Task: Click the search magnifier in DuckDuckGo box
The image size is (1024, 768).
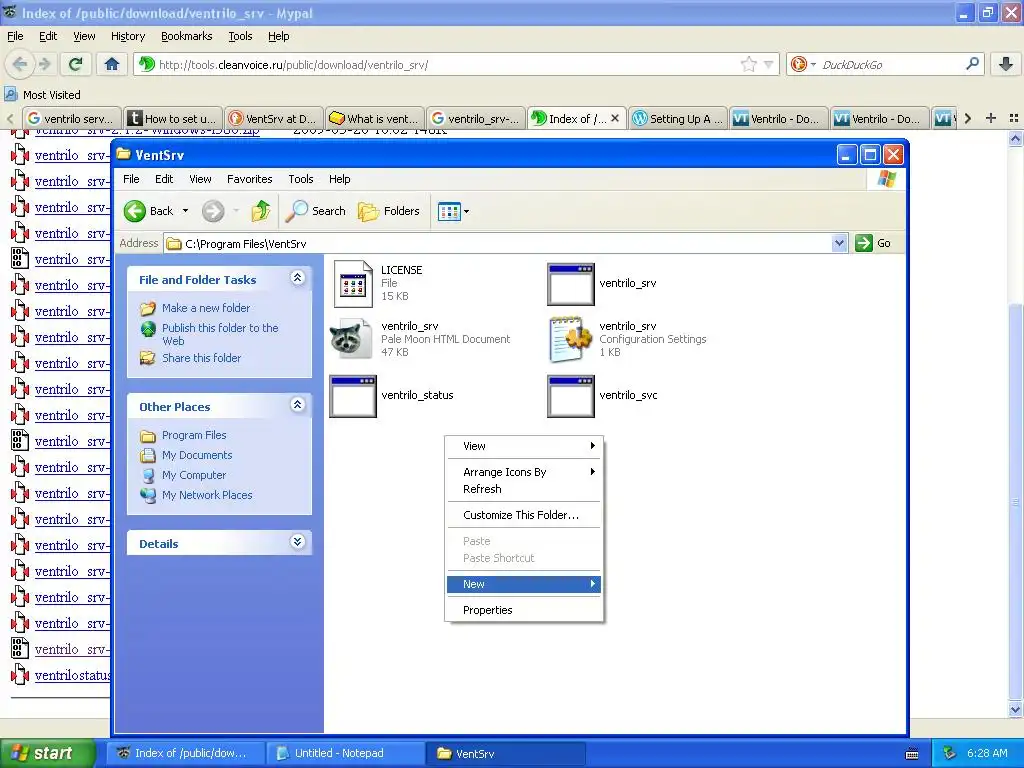Action: (972, 64)
